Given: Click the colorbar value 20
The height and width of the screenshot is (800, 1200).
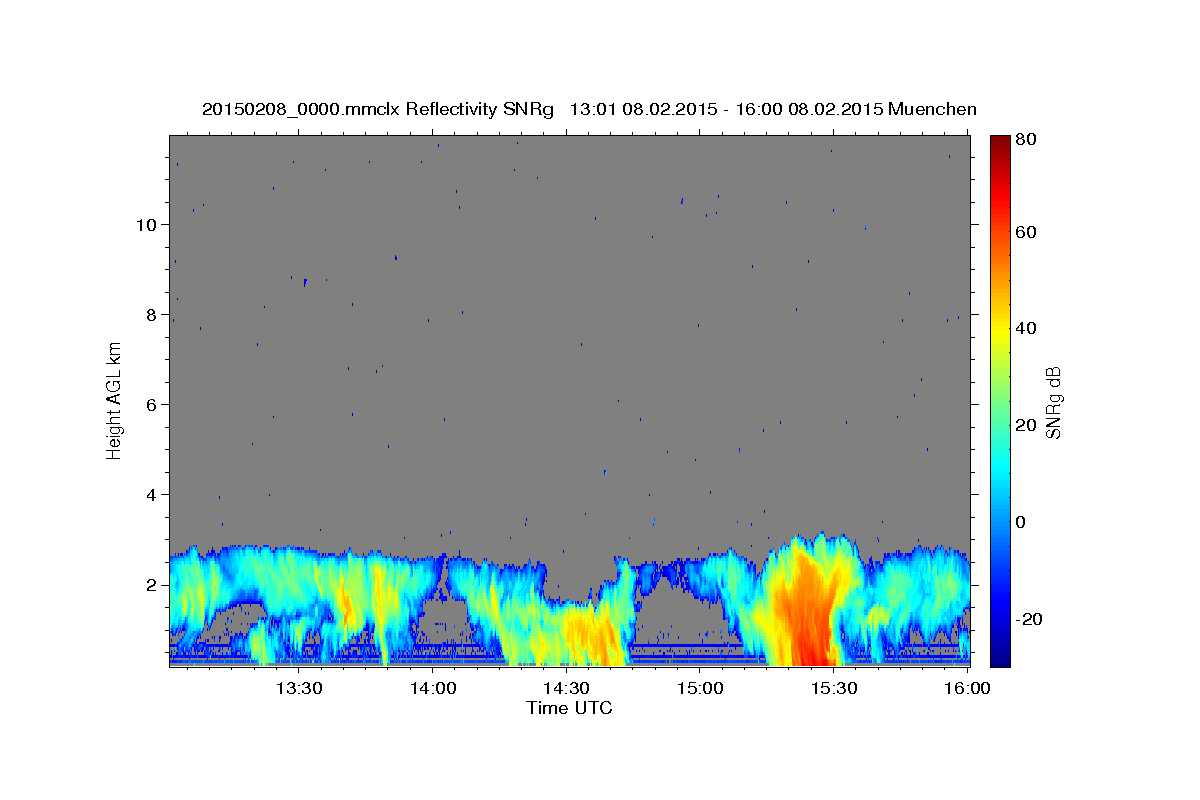Looking at the screenshot, I should click(1025, 426).
